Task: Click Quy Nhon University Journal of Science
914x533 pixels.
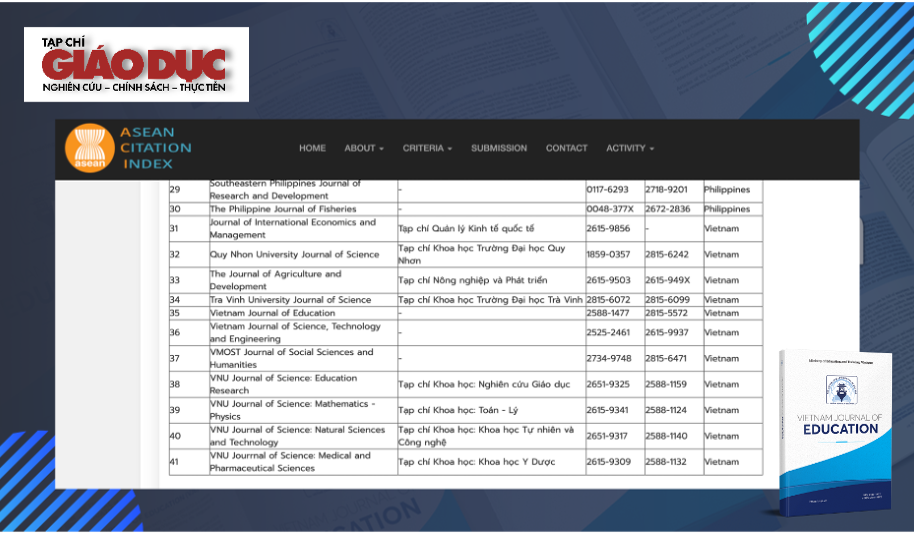Action: [294, 255]
